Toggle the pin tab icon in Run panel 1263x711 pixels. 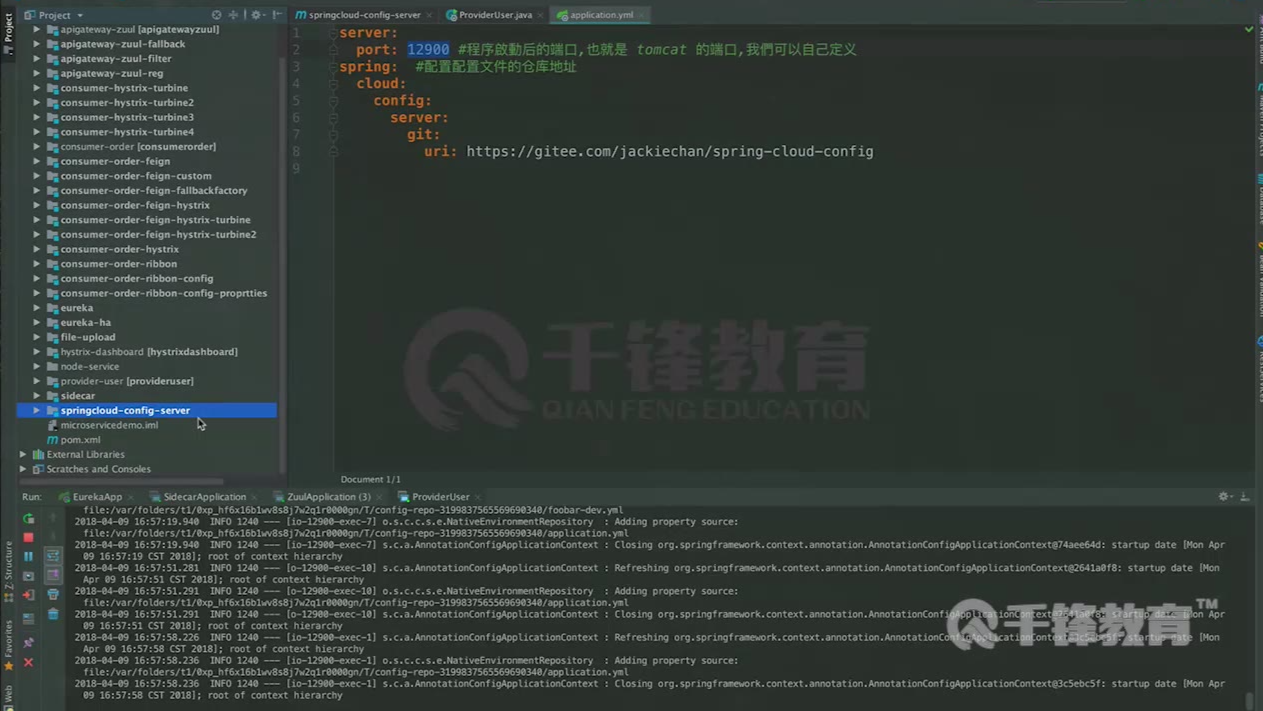pyautogui.click(x=28, y=642)
